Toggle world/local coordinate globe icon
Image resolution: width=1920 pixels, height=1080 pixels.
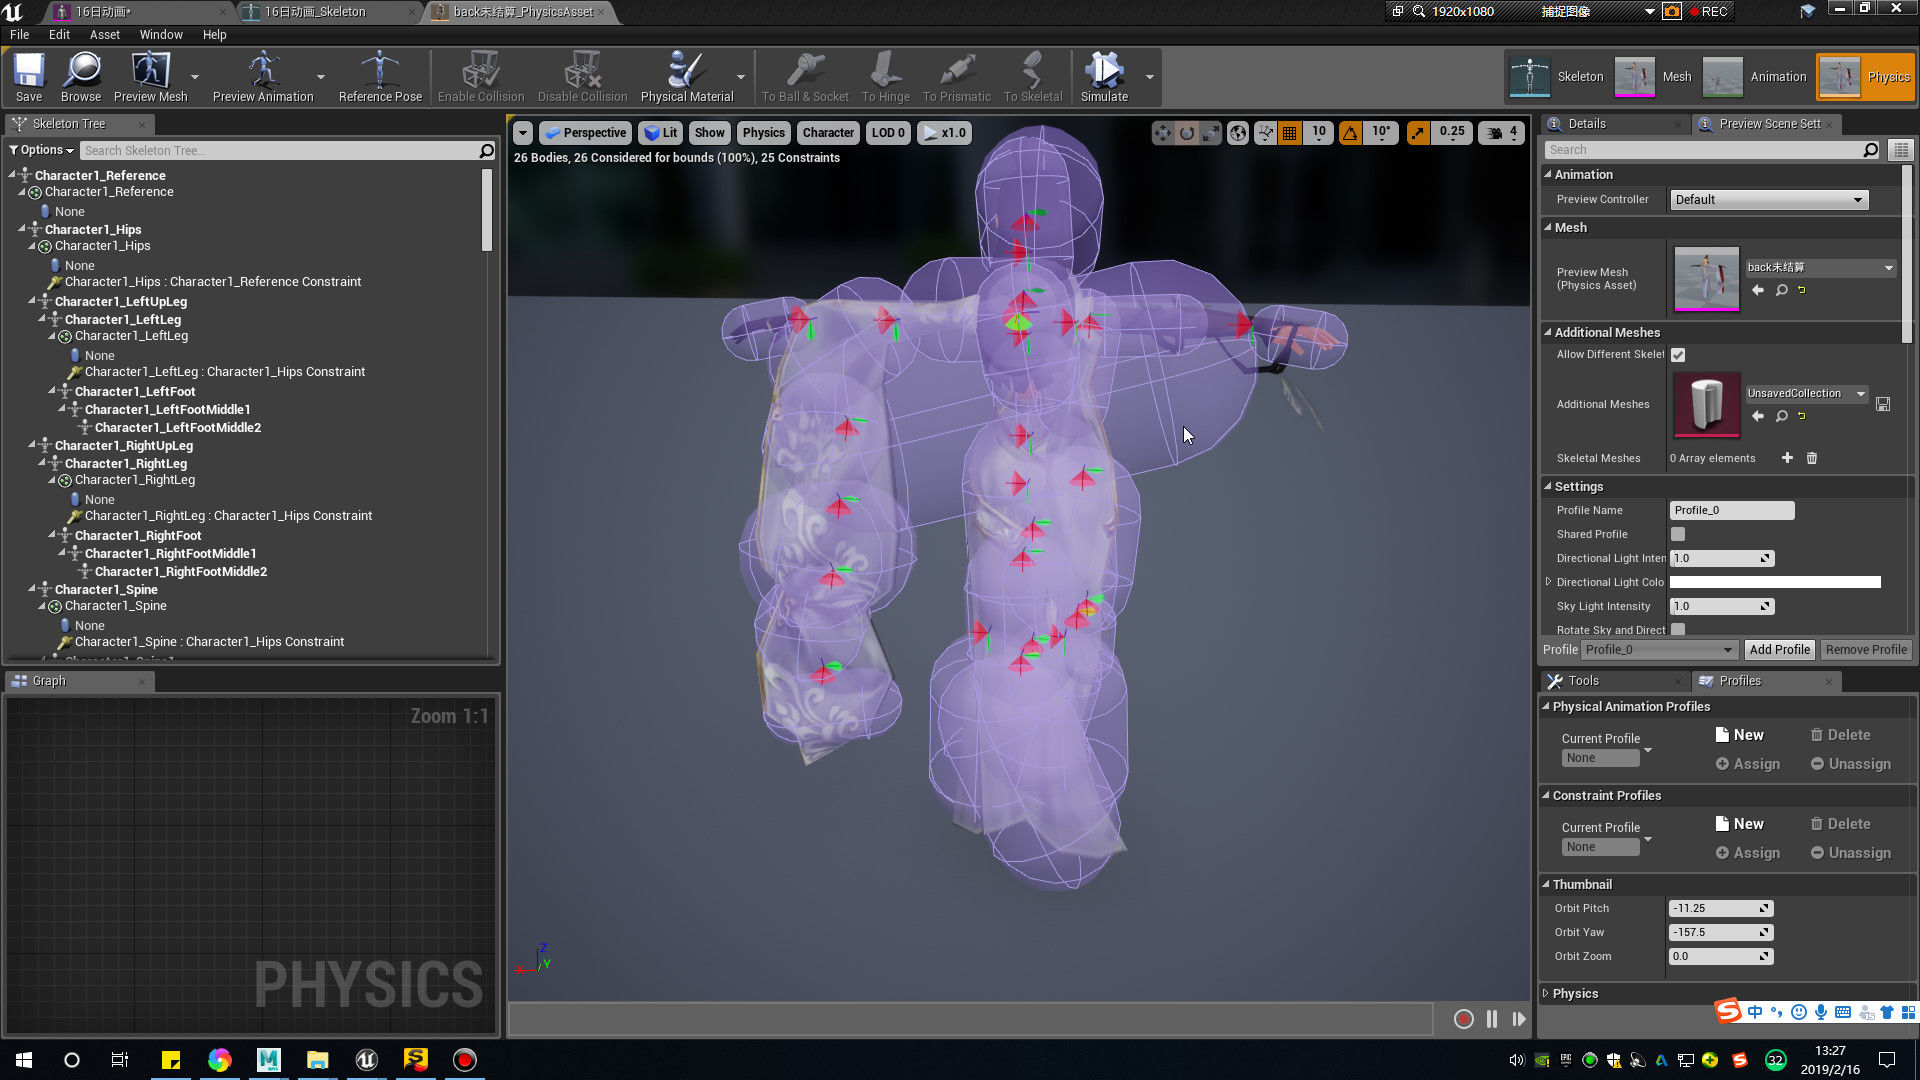[1238, 133]
